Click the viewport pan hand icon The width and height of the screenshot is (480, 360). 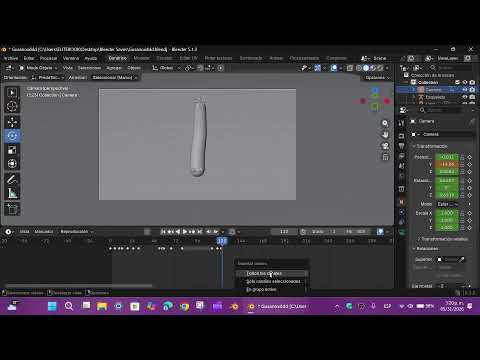point(385,135)
